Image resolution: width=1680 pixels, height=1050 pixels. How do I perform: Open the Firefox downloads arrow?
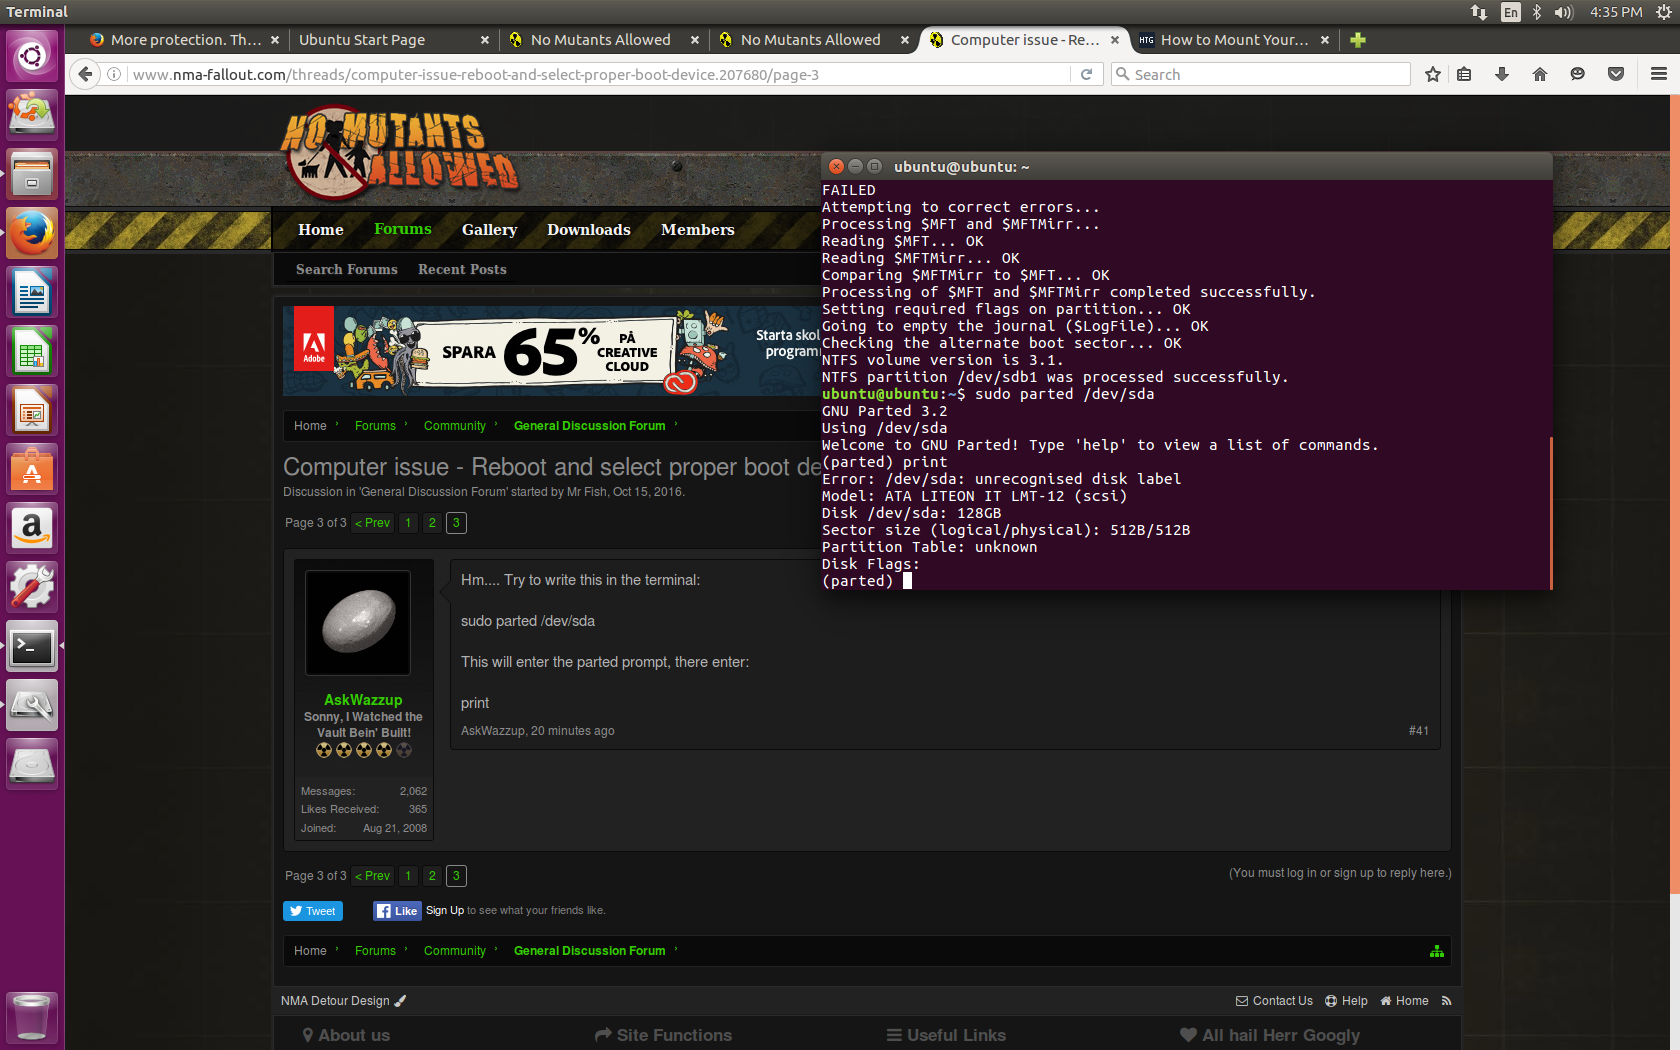(x=1501, y=74)
